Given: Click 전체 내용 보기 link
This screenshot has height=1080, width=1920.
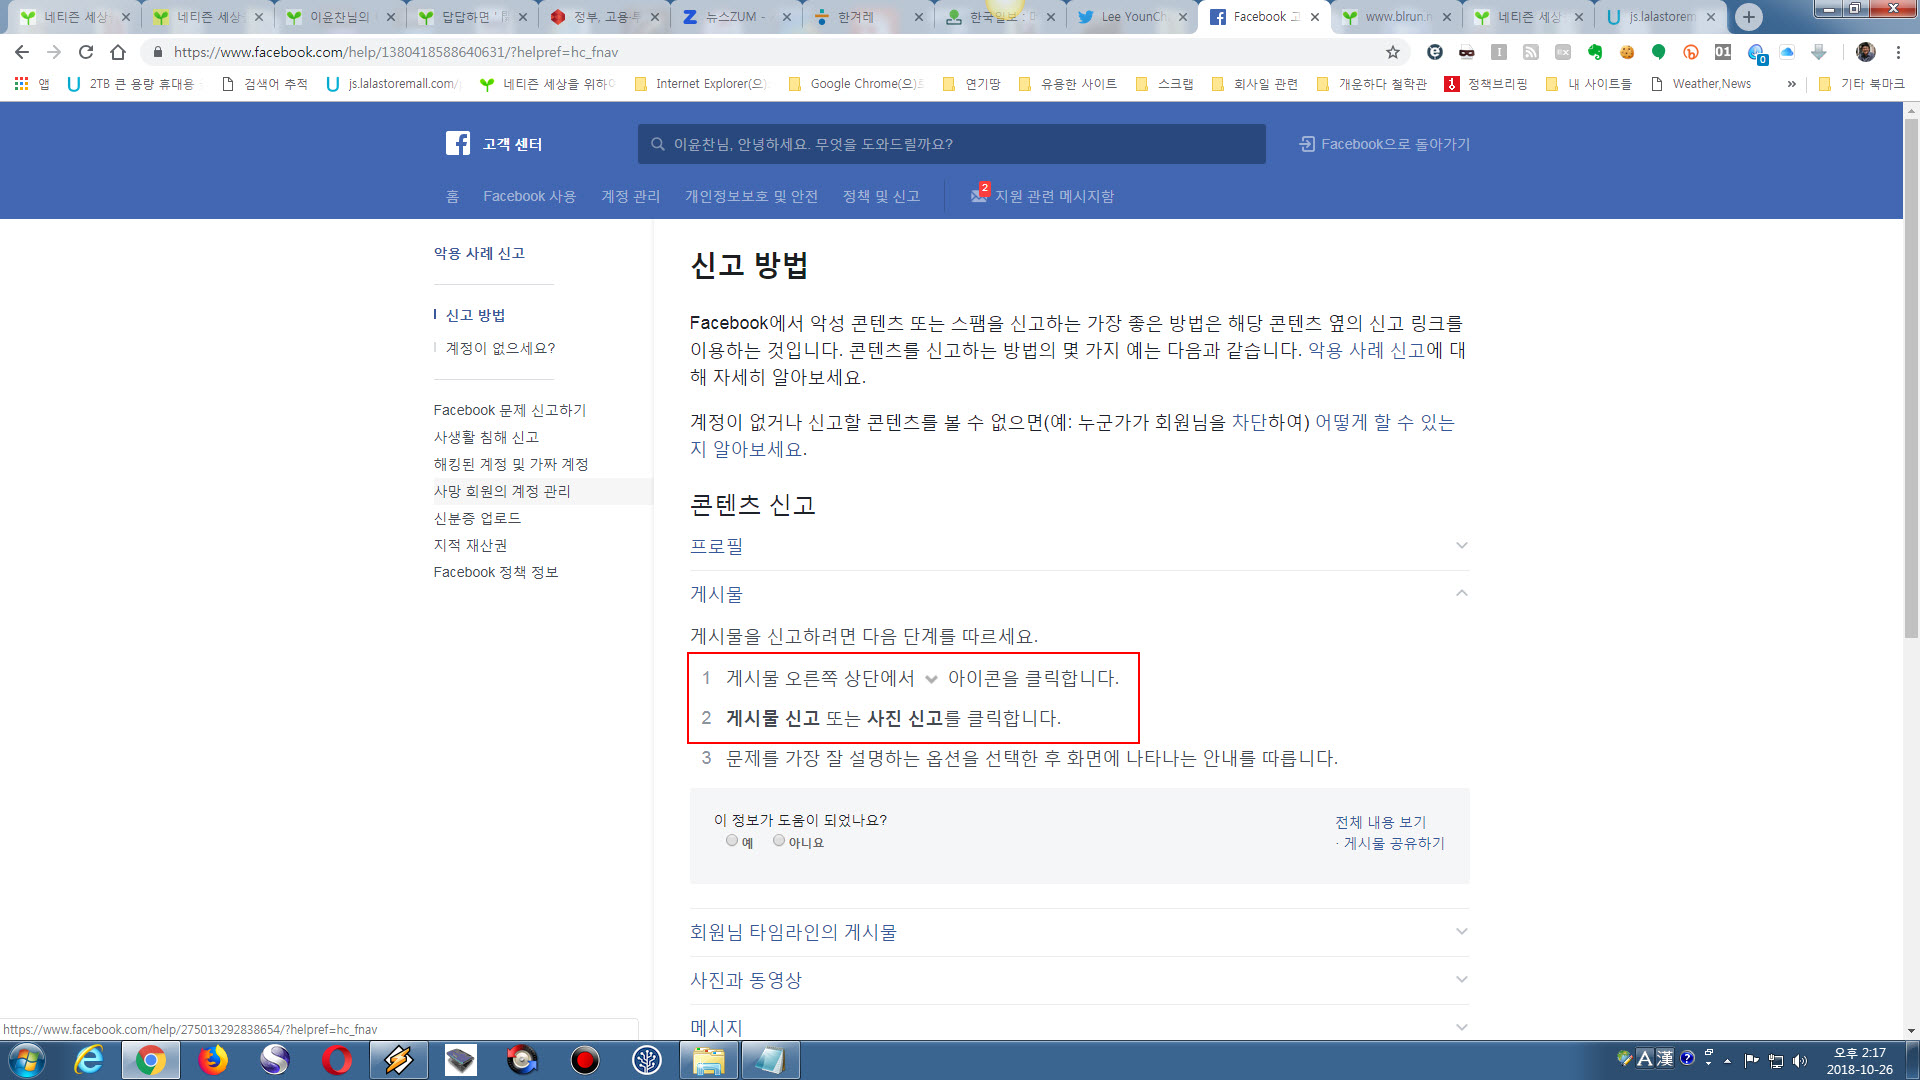Looking at the screenshot, I should (x=1381, y=822).
